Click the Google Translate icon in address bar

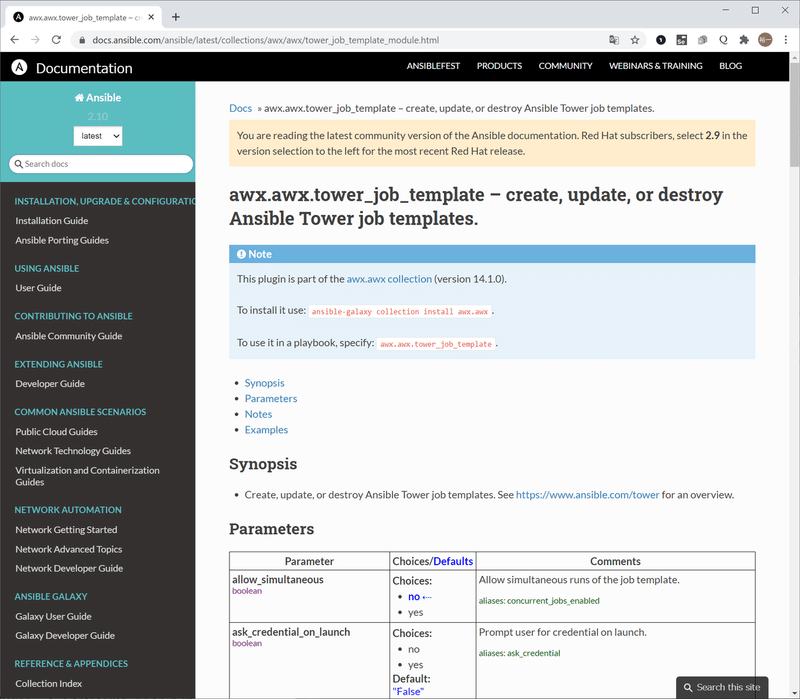[614, 39]
